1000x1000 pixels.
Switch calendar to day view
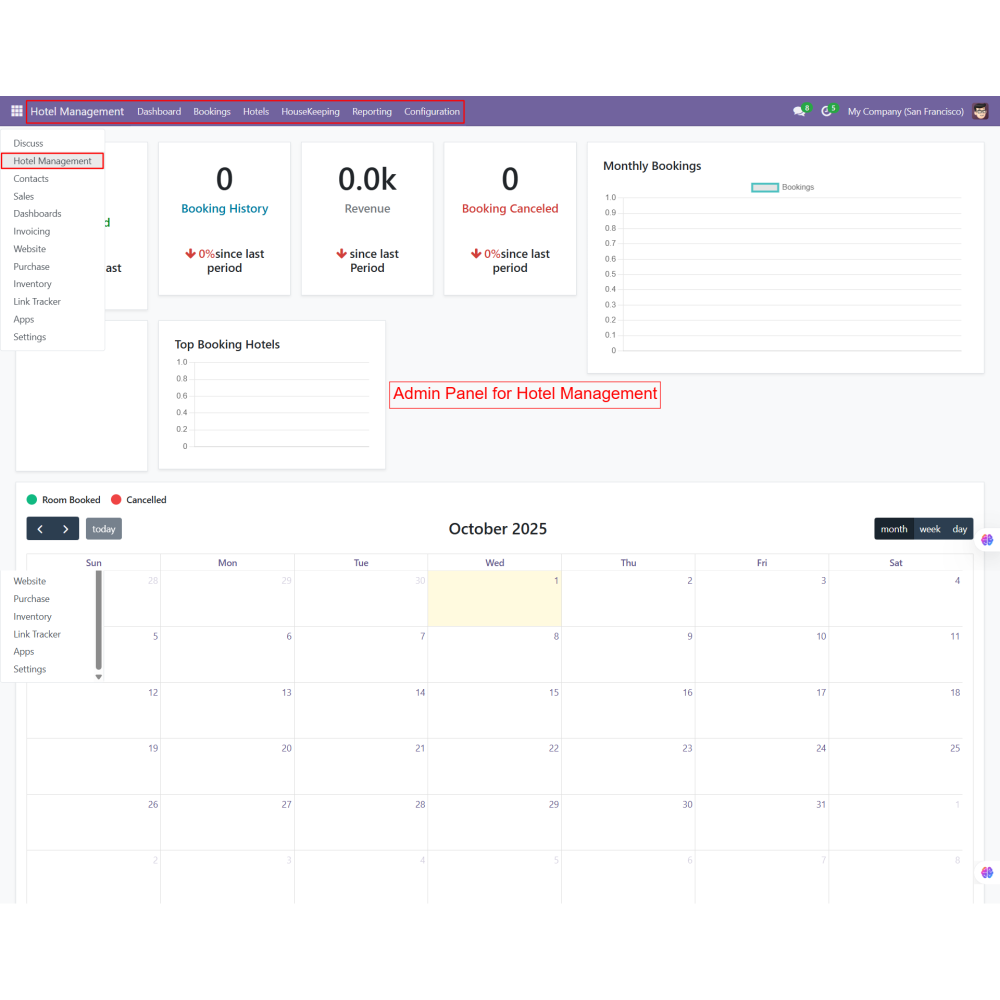(x=960, y=529)
